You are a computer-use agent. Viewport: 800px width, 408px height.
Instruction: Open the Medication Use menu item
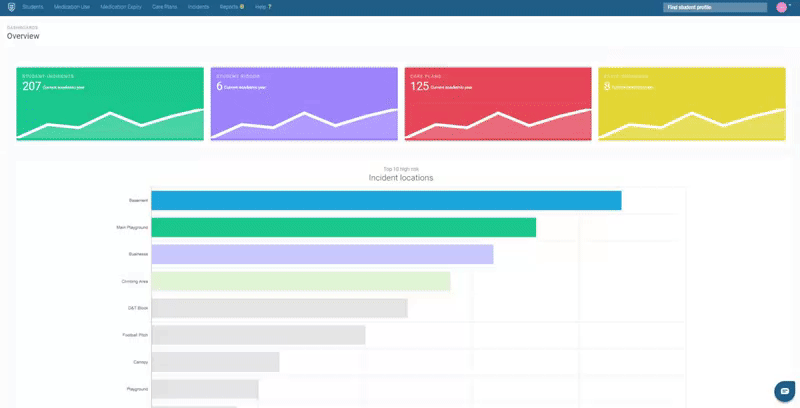pos(72,7)
